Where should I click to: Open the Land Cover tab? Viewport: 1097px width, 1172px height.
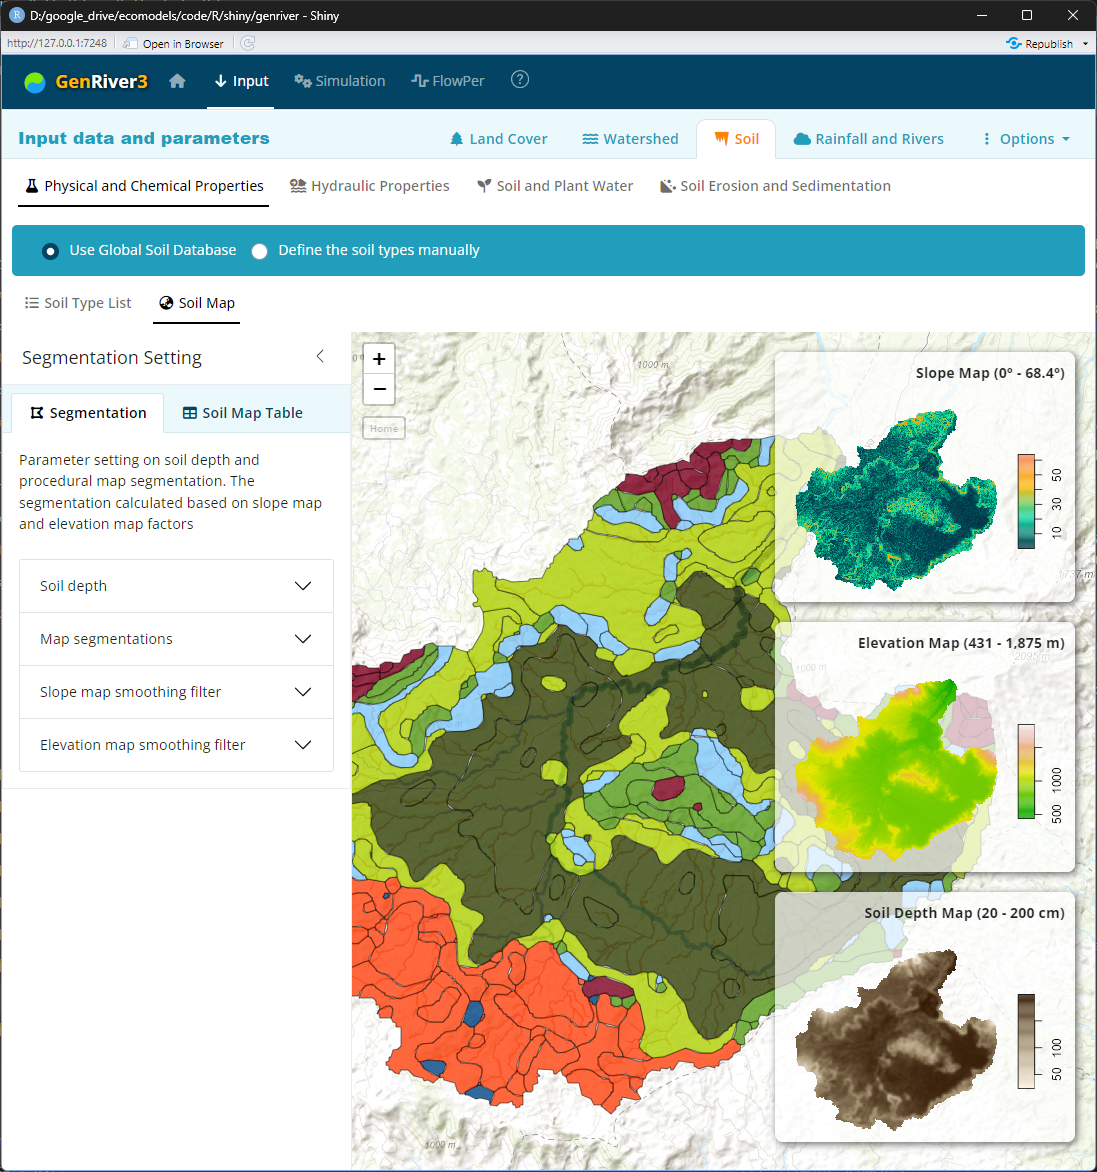[x=498, y=139]
